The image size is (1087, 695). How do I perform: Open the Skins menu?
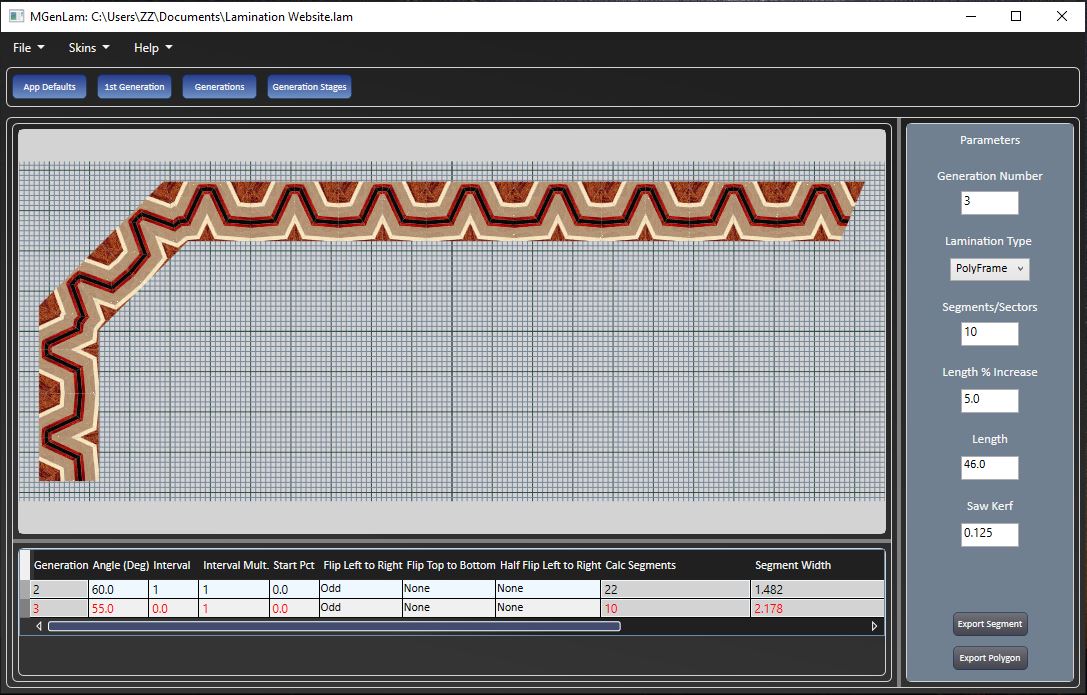pos(88,48)
